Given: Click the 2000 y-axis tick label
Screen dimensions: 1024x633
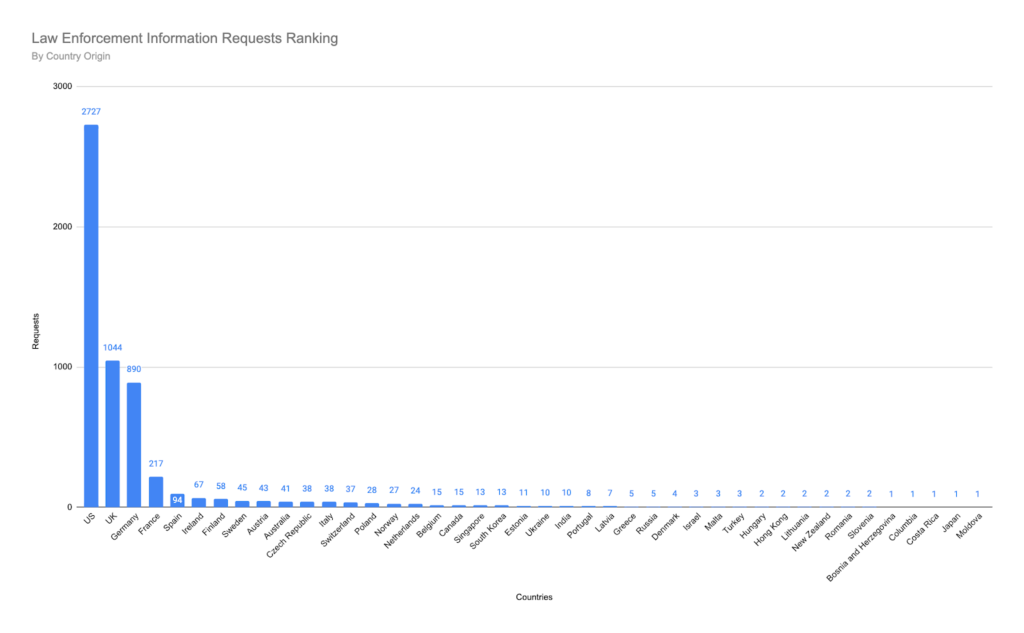Looking at the screenshot, I should click(62, 227).
